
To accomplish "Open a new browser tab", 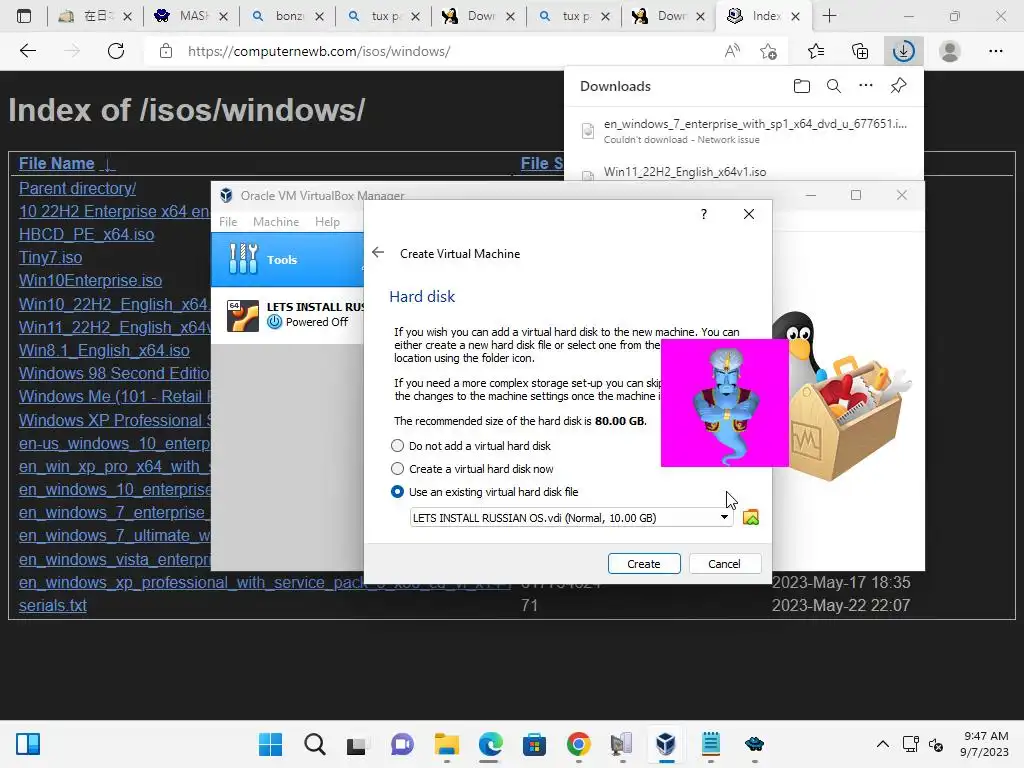I will tap(829, 16).
